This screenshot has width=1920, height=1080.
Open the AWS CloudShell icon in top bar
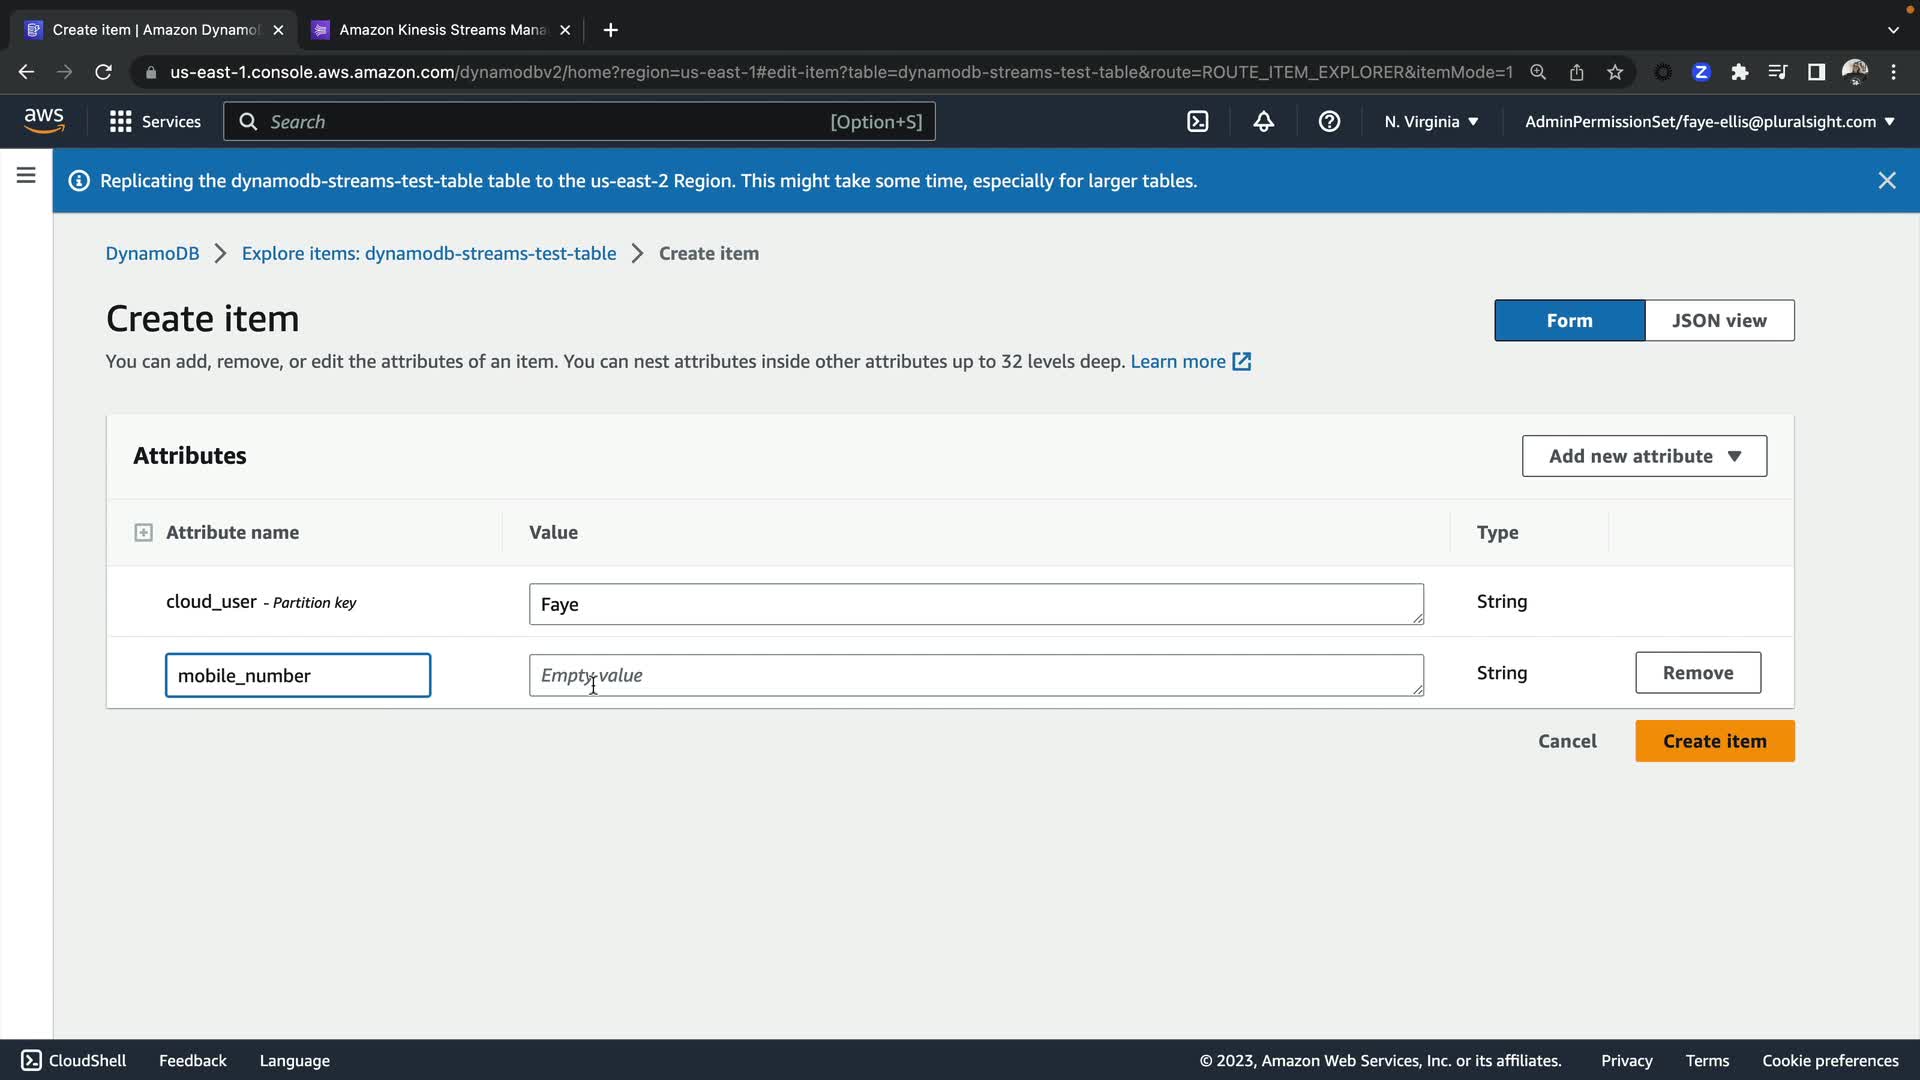(x=1197, y=122)
